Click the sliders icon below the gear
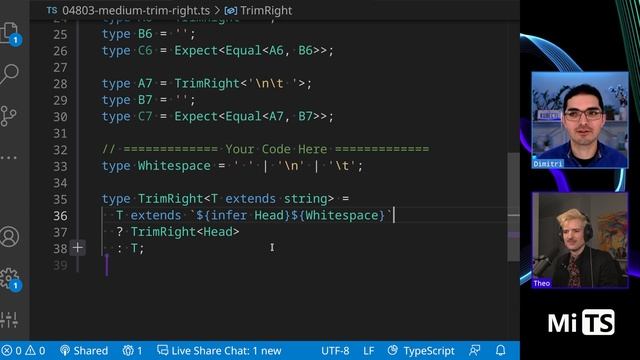Screen dimensions: 640x360 click(9, 320)
